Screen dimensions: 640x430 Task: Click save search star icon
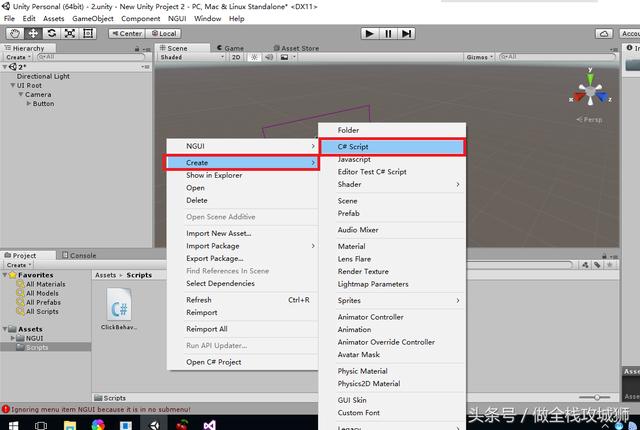pos(609,265)
